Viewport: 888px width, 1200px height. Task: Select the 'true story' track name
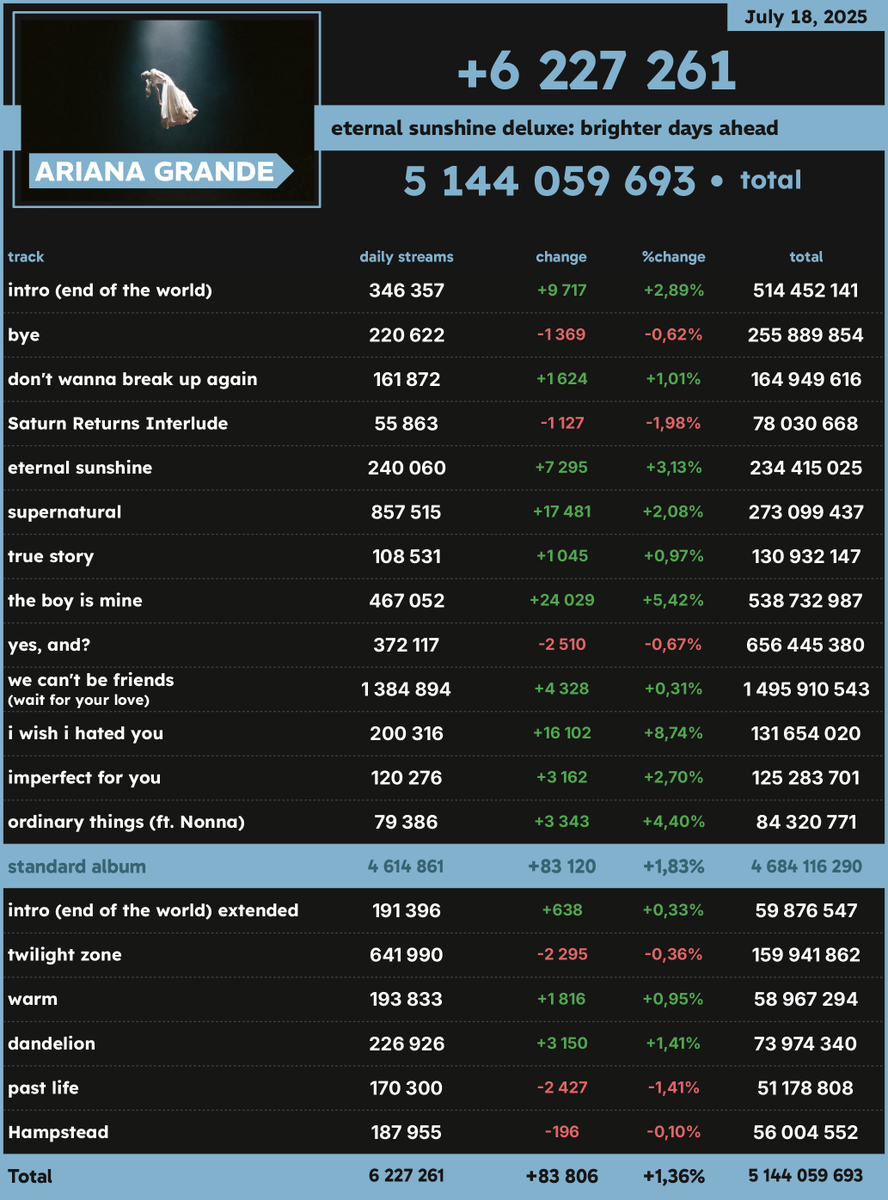pos(51,556)
